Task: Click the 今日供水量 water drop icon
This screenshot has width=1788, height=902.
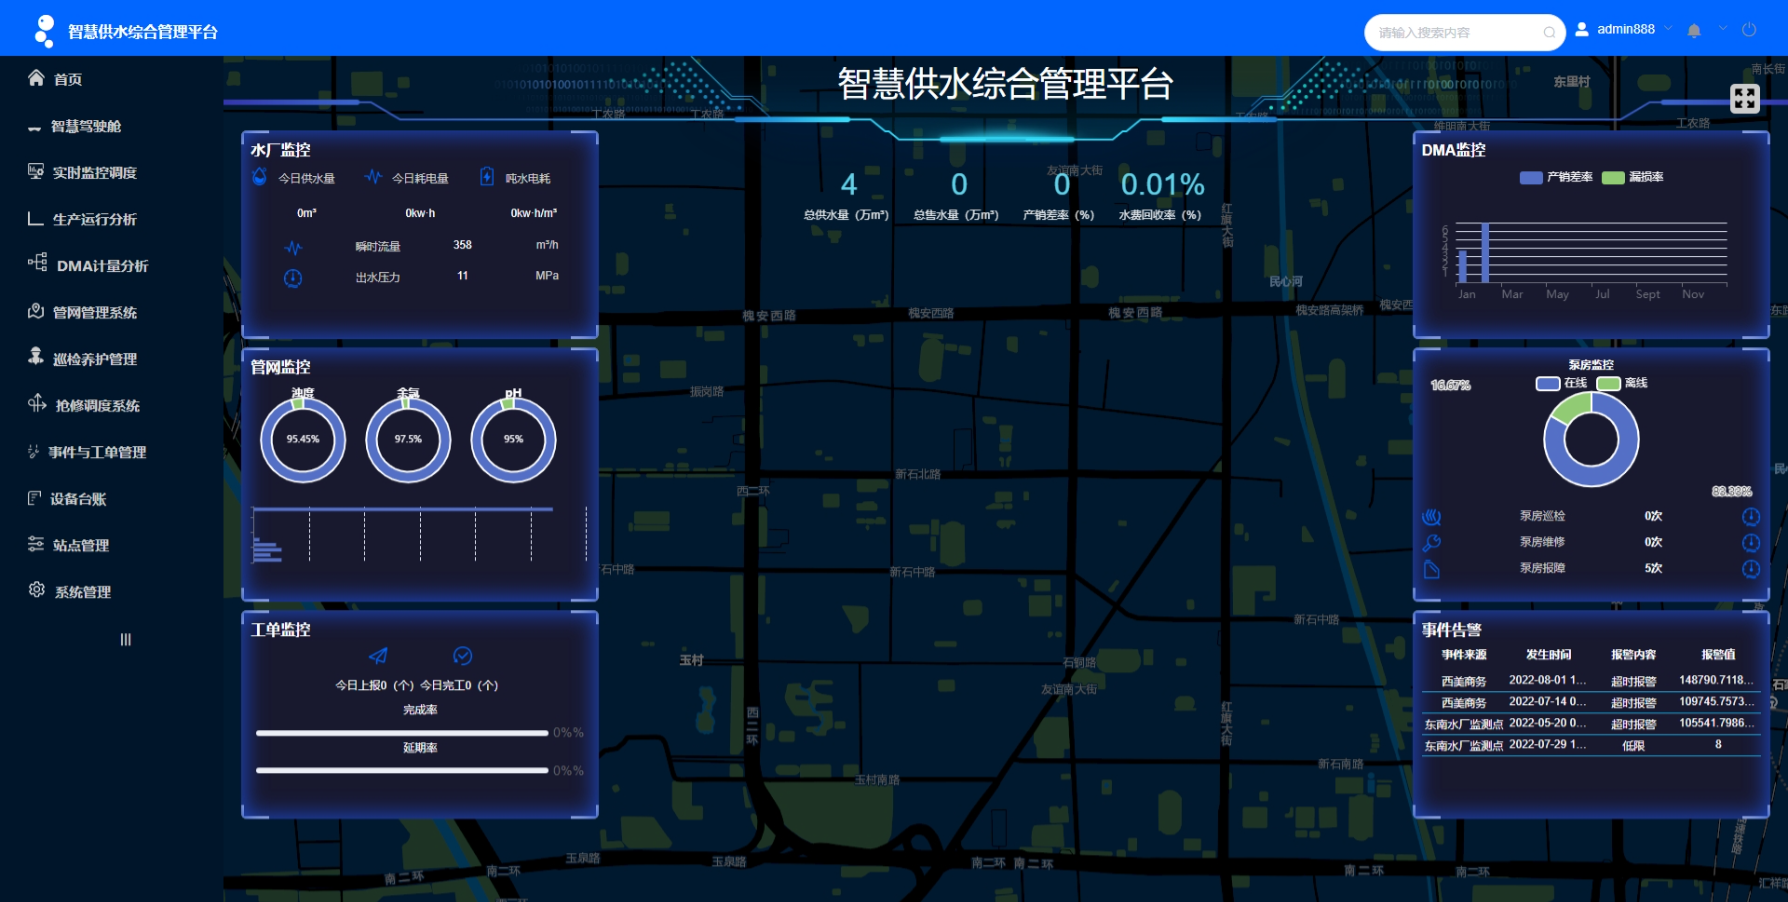Action: click(260, 177)
